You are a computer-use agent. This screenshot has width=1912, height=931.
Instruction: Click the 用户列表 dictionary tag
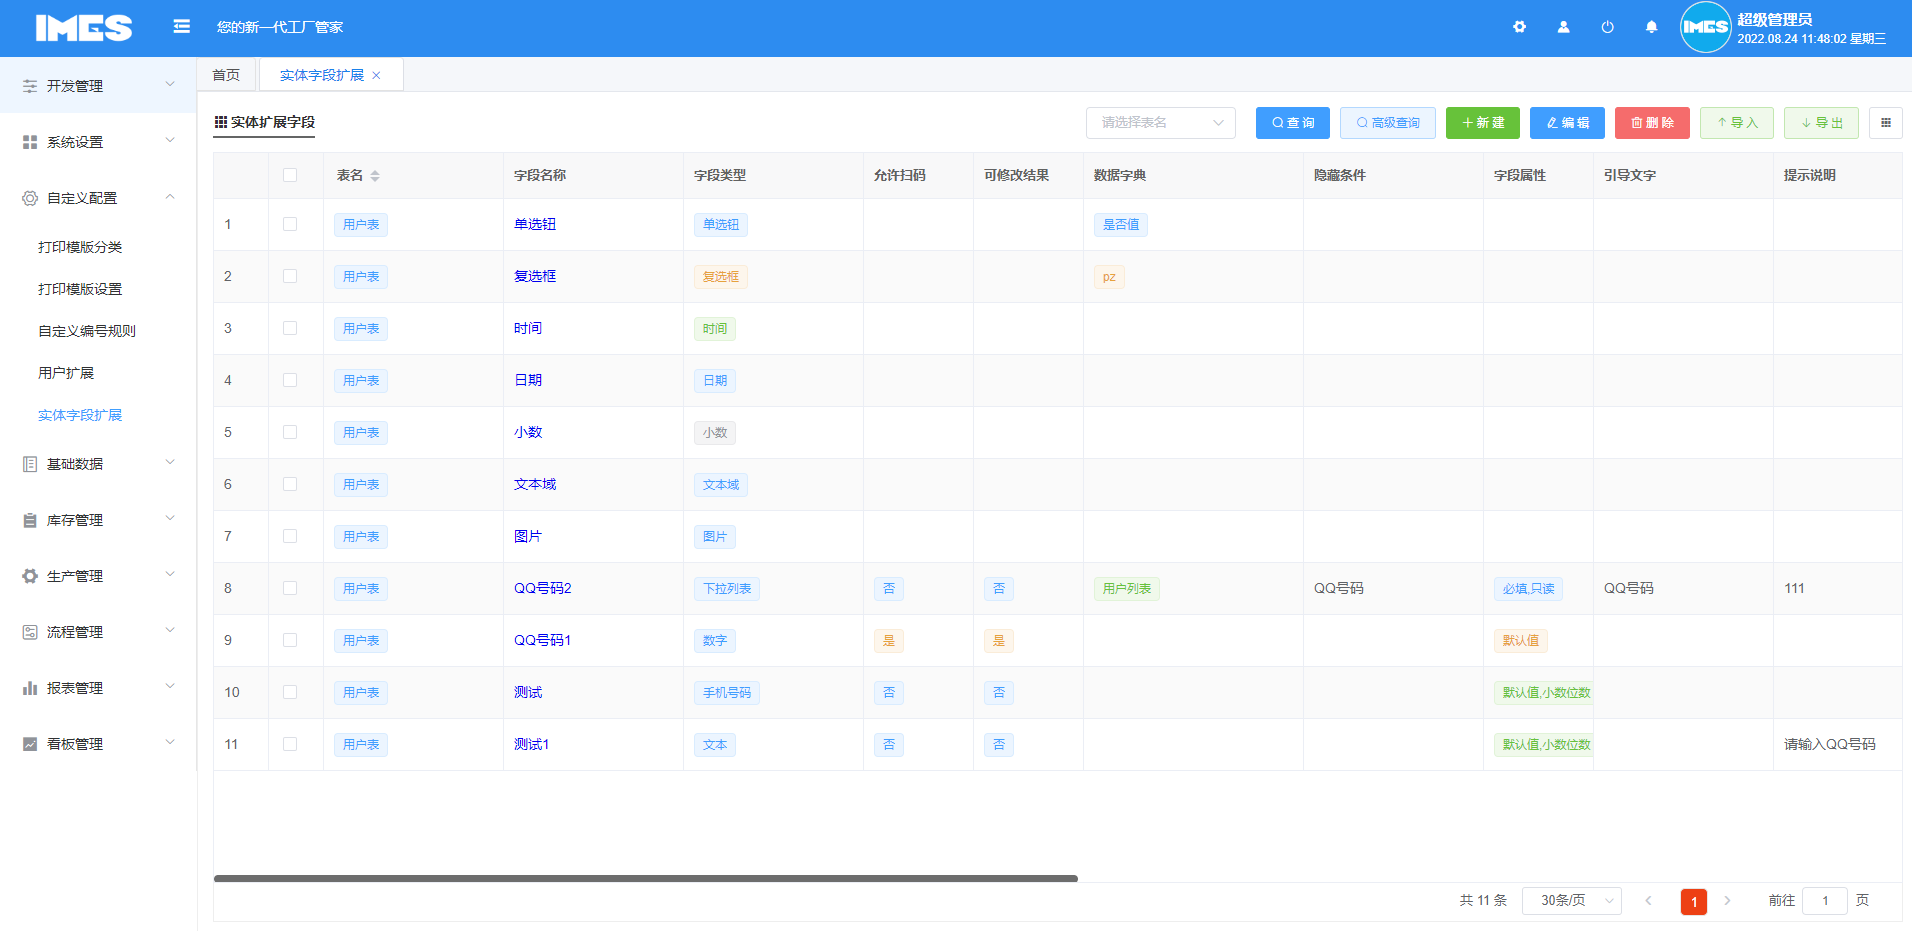click(x=1127, y=589)
